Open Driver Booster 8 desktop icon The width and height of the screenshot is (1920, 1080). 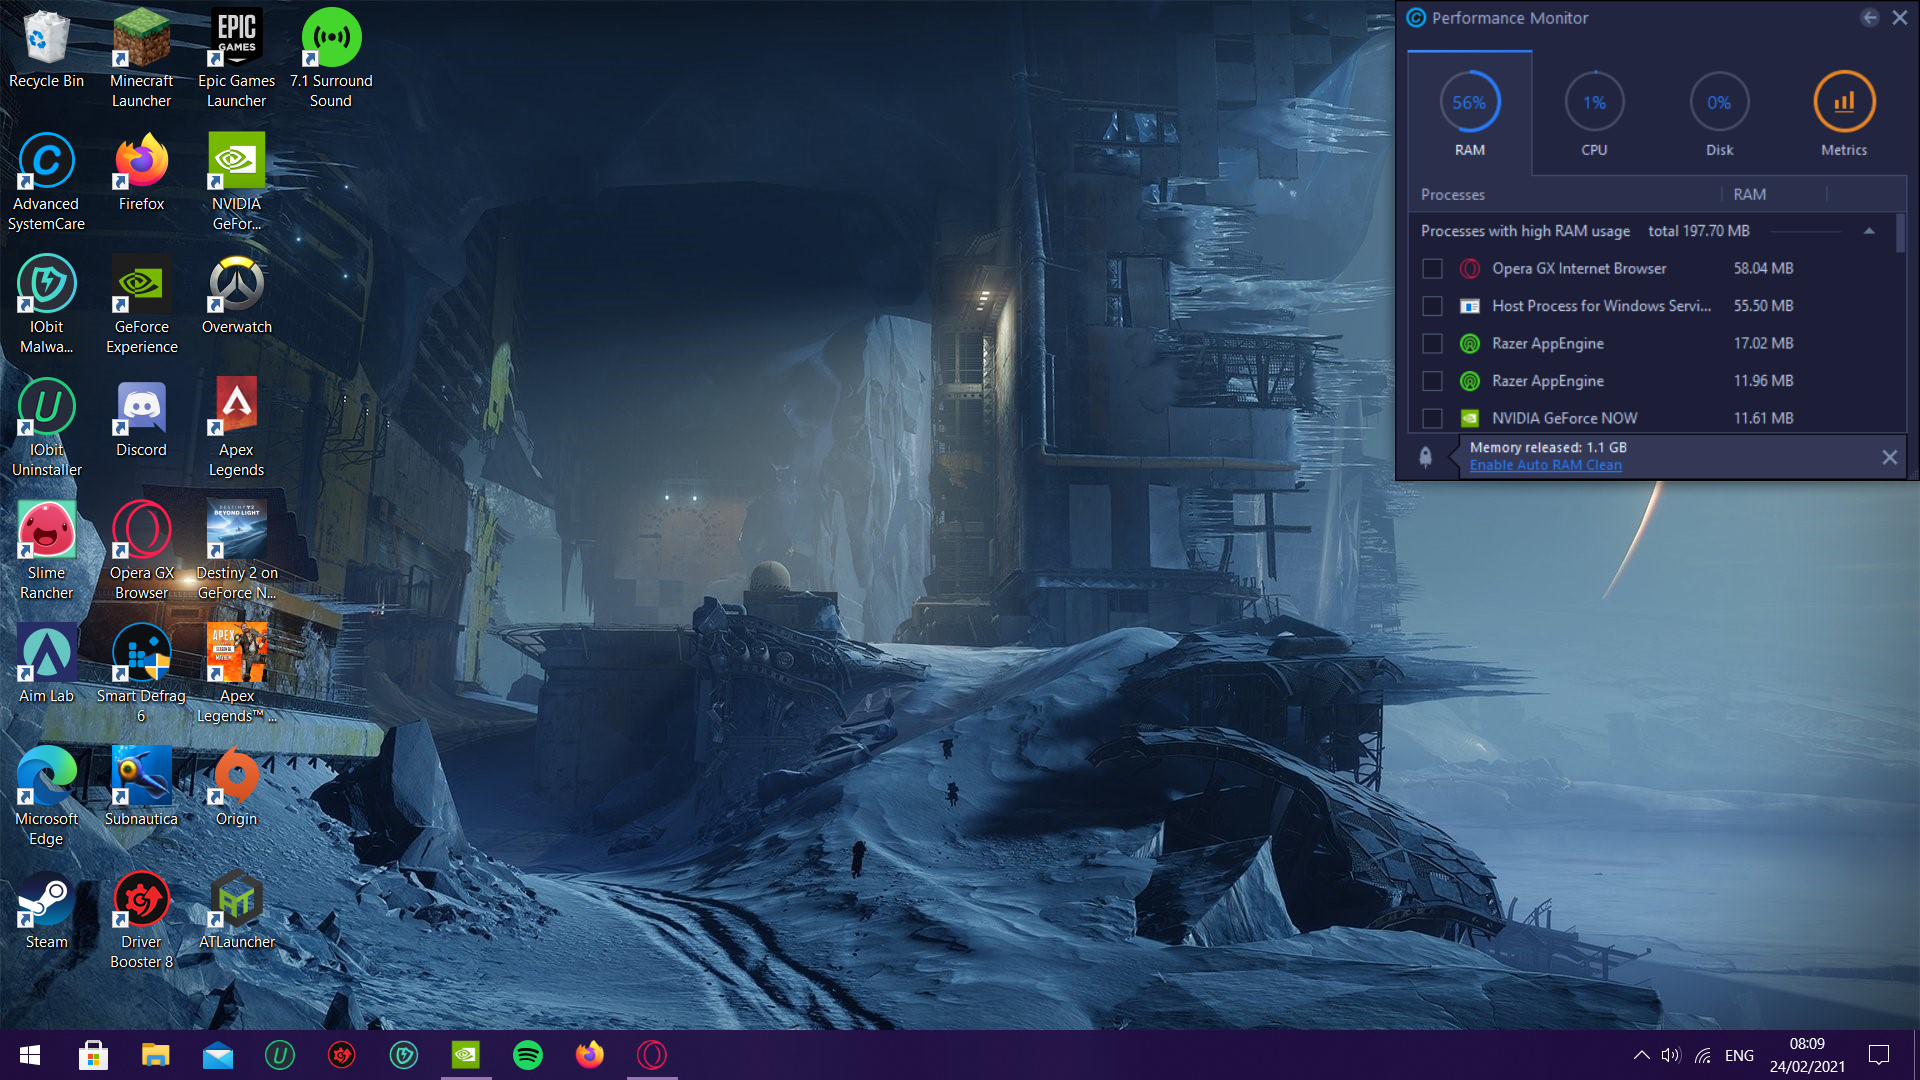pos(141,920)
